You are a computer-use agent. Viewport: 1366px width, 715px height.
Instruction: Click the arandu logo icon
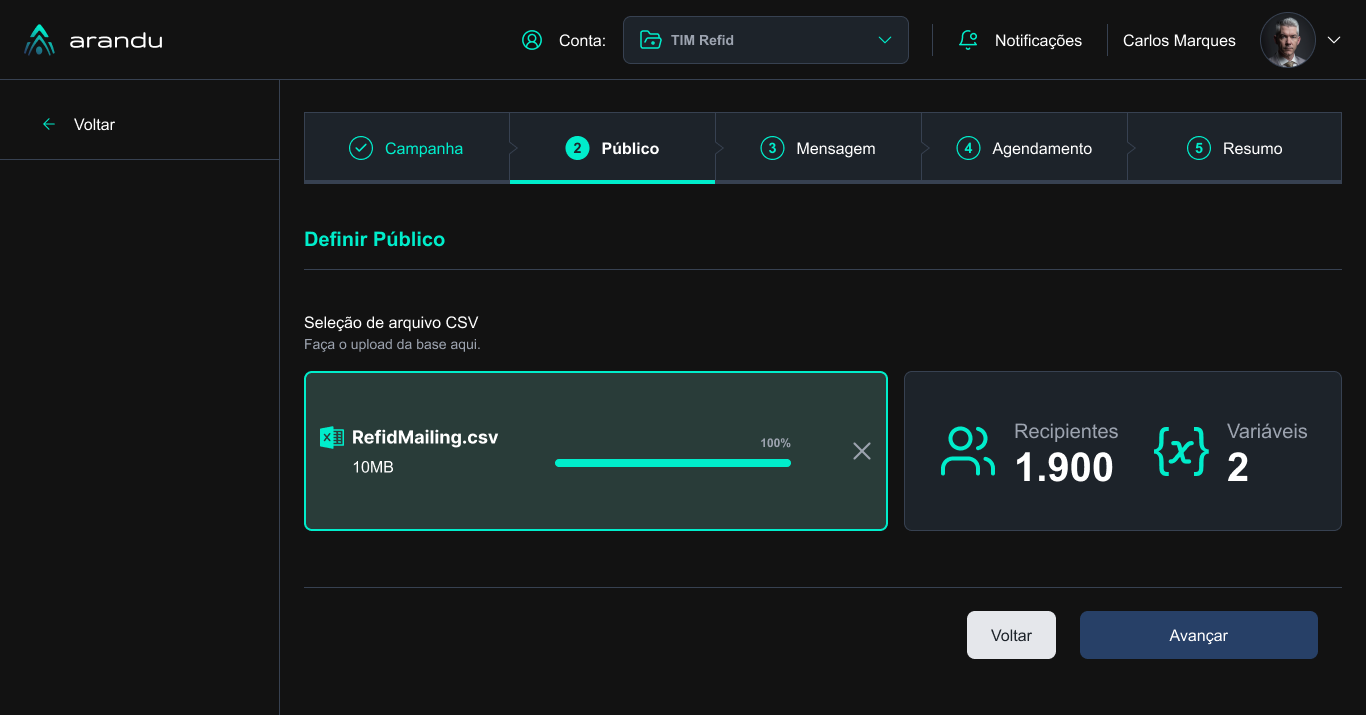point(39,40)
